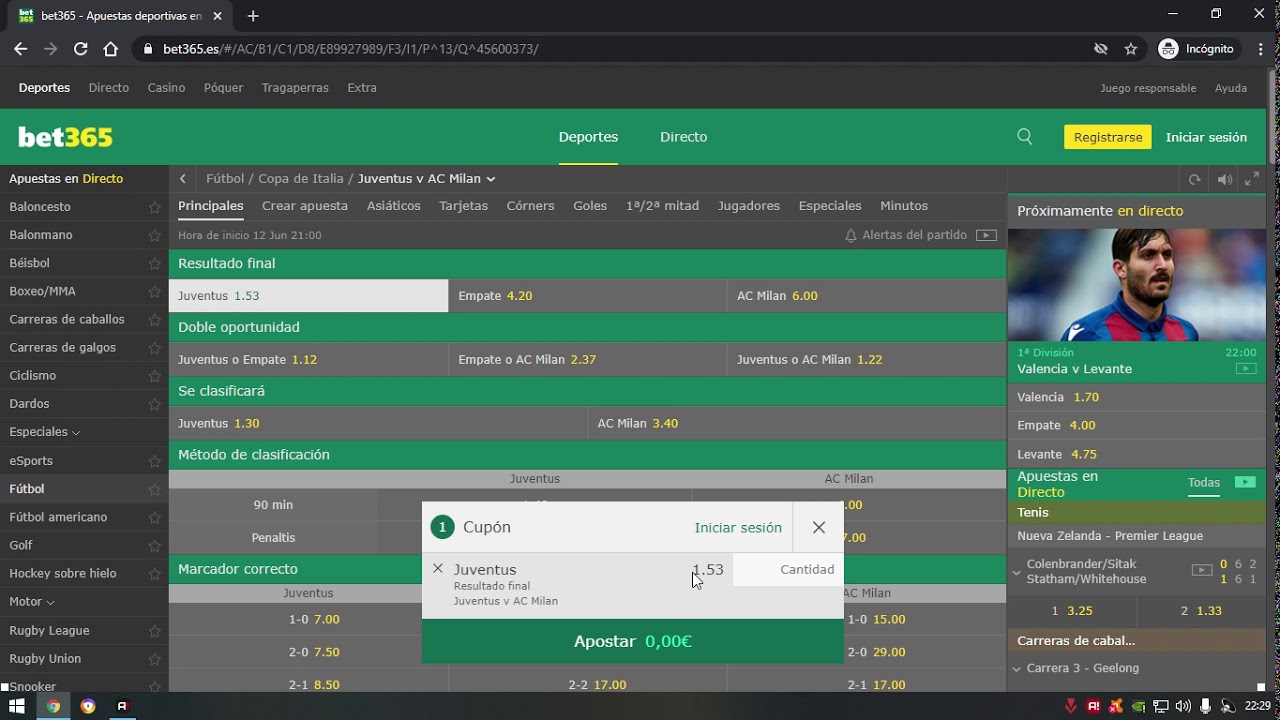Open the Windows Start menu
Screen dimensions: 1280x720
point(16,706)
